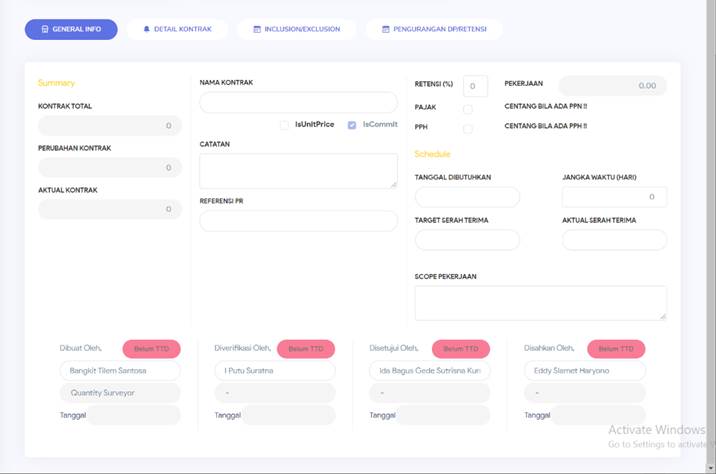716x474 pixels.
Task: Go to Pengurangan DP/Retensi tab
Action: 434,30
